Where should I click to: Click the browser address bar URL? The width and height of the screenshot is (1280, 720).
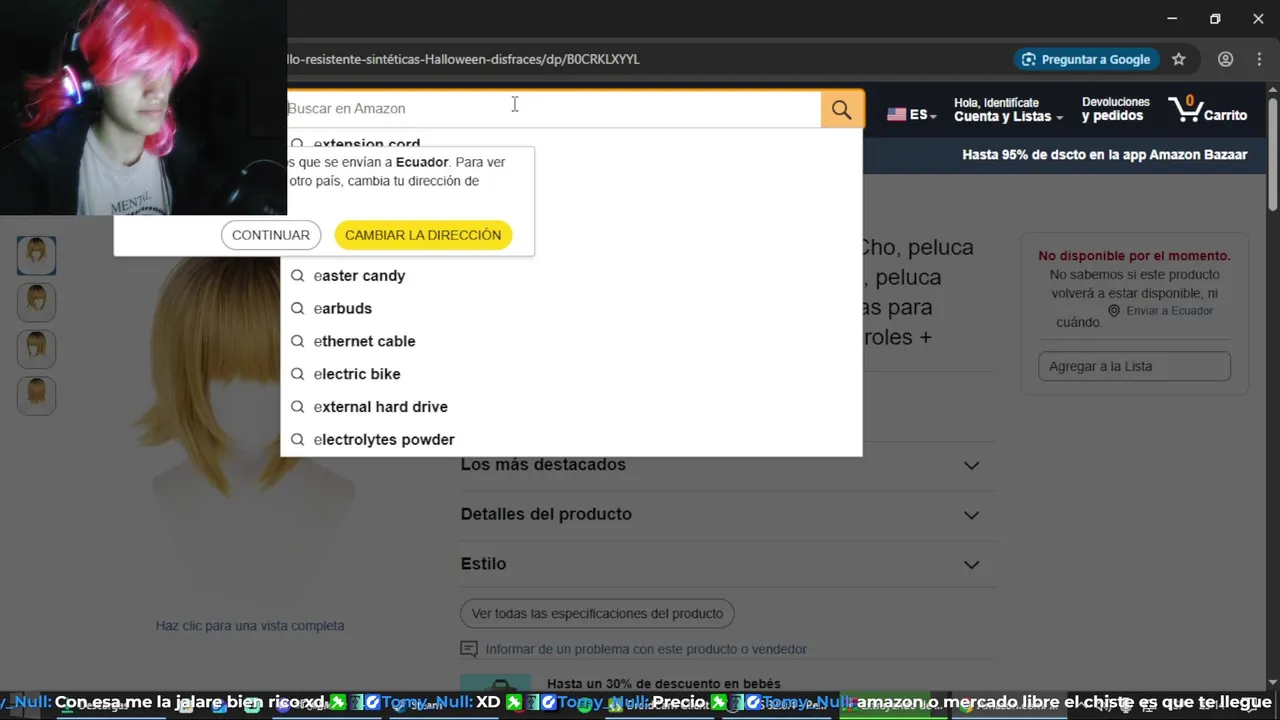pyautogui.click(x=463, y=59)
